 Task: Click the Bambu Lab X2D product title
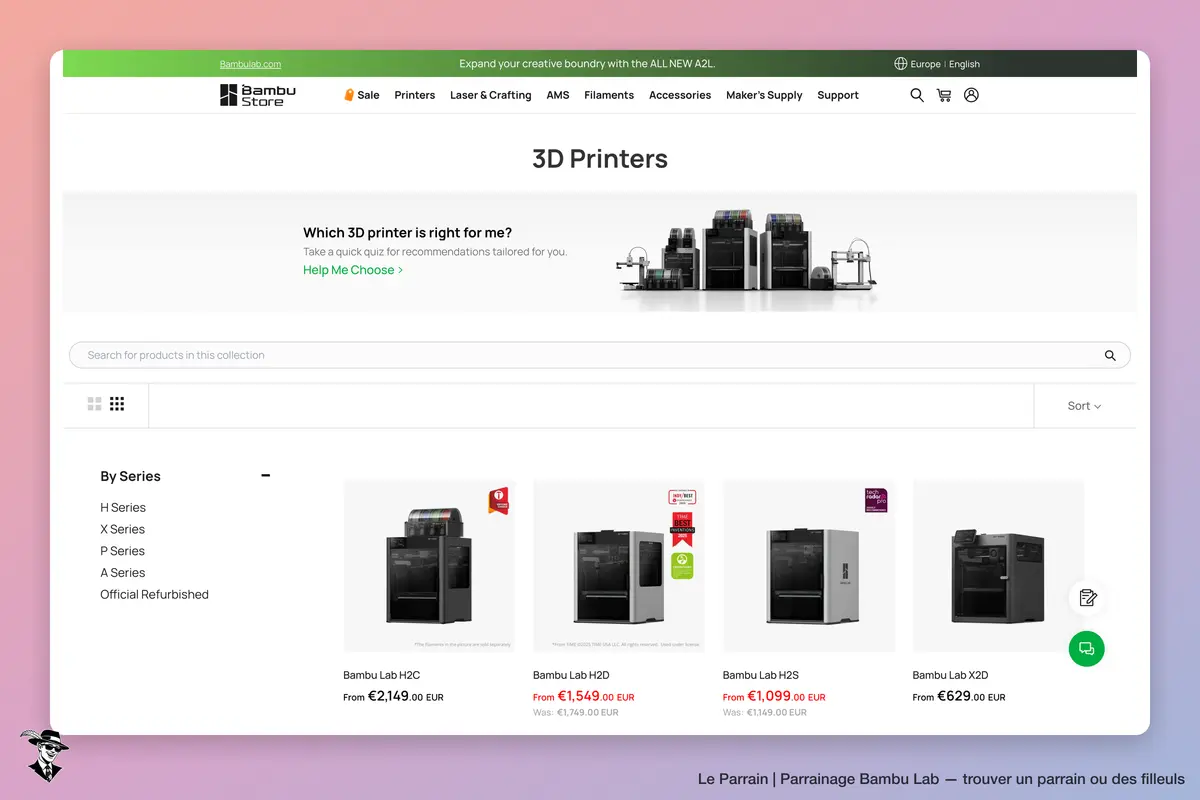pos(950,675)
